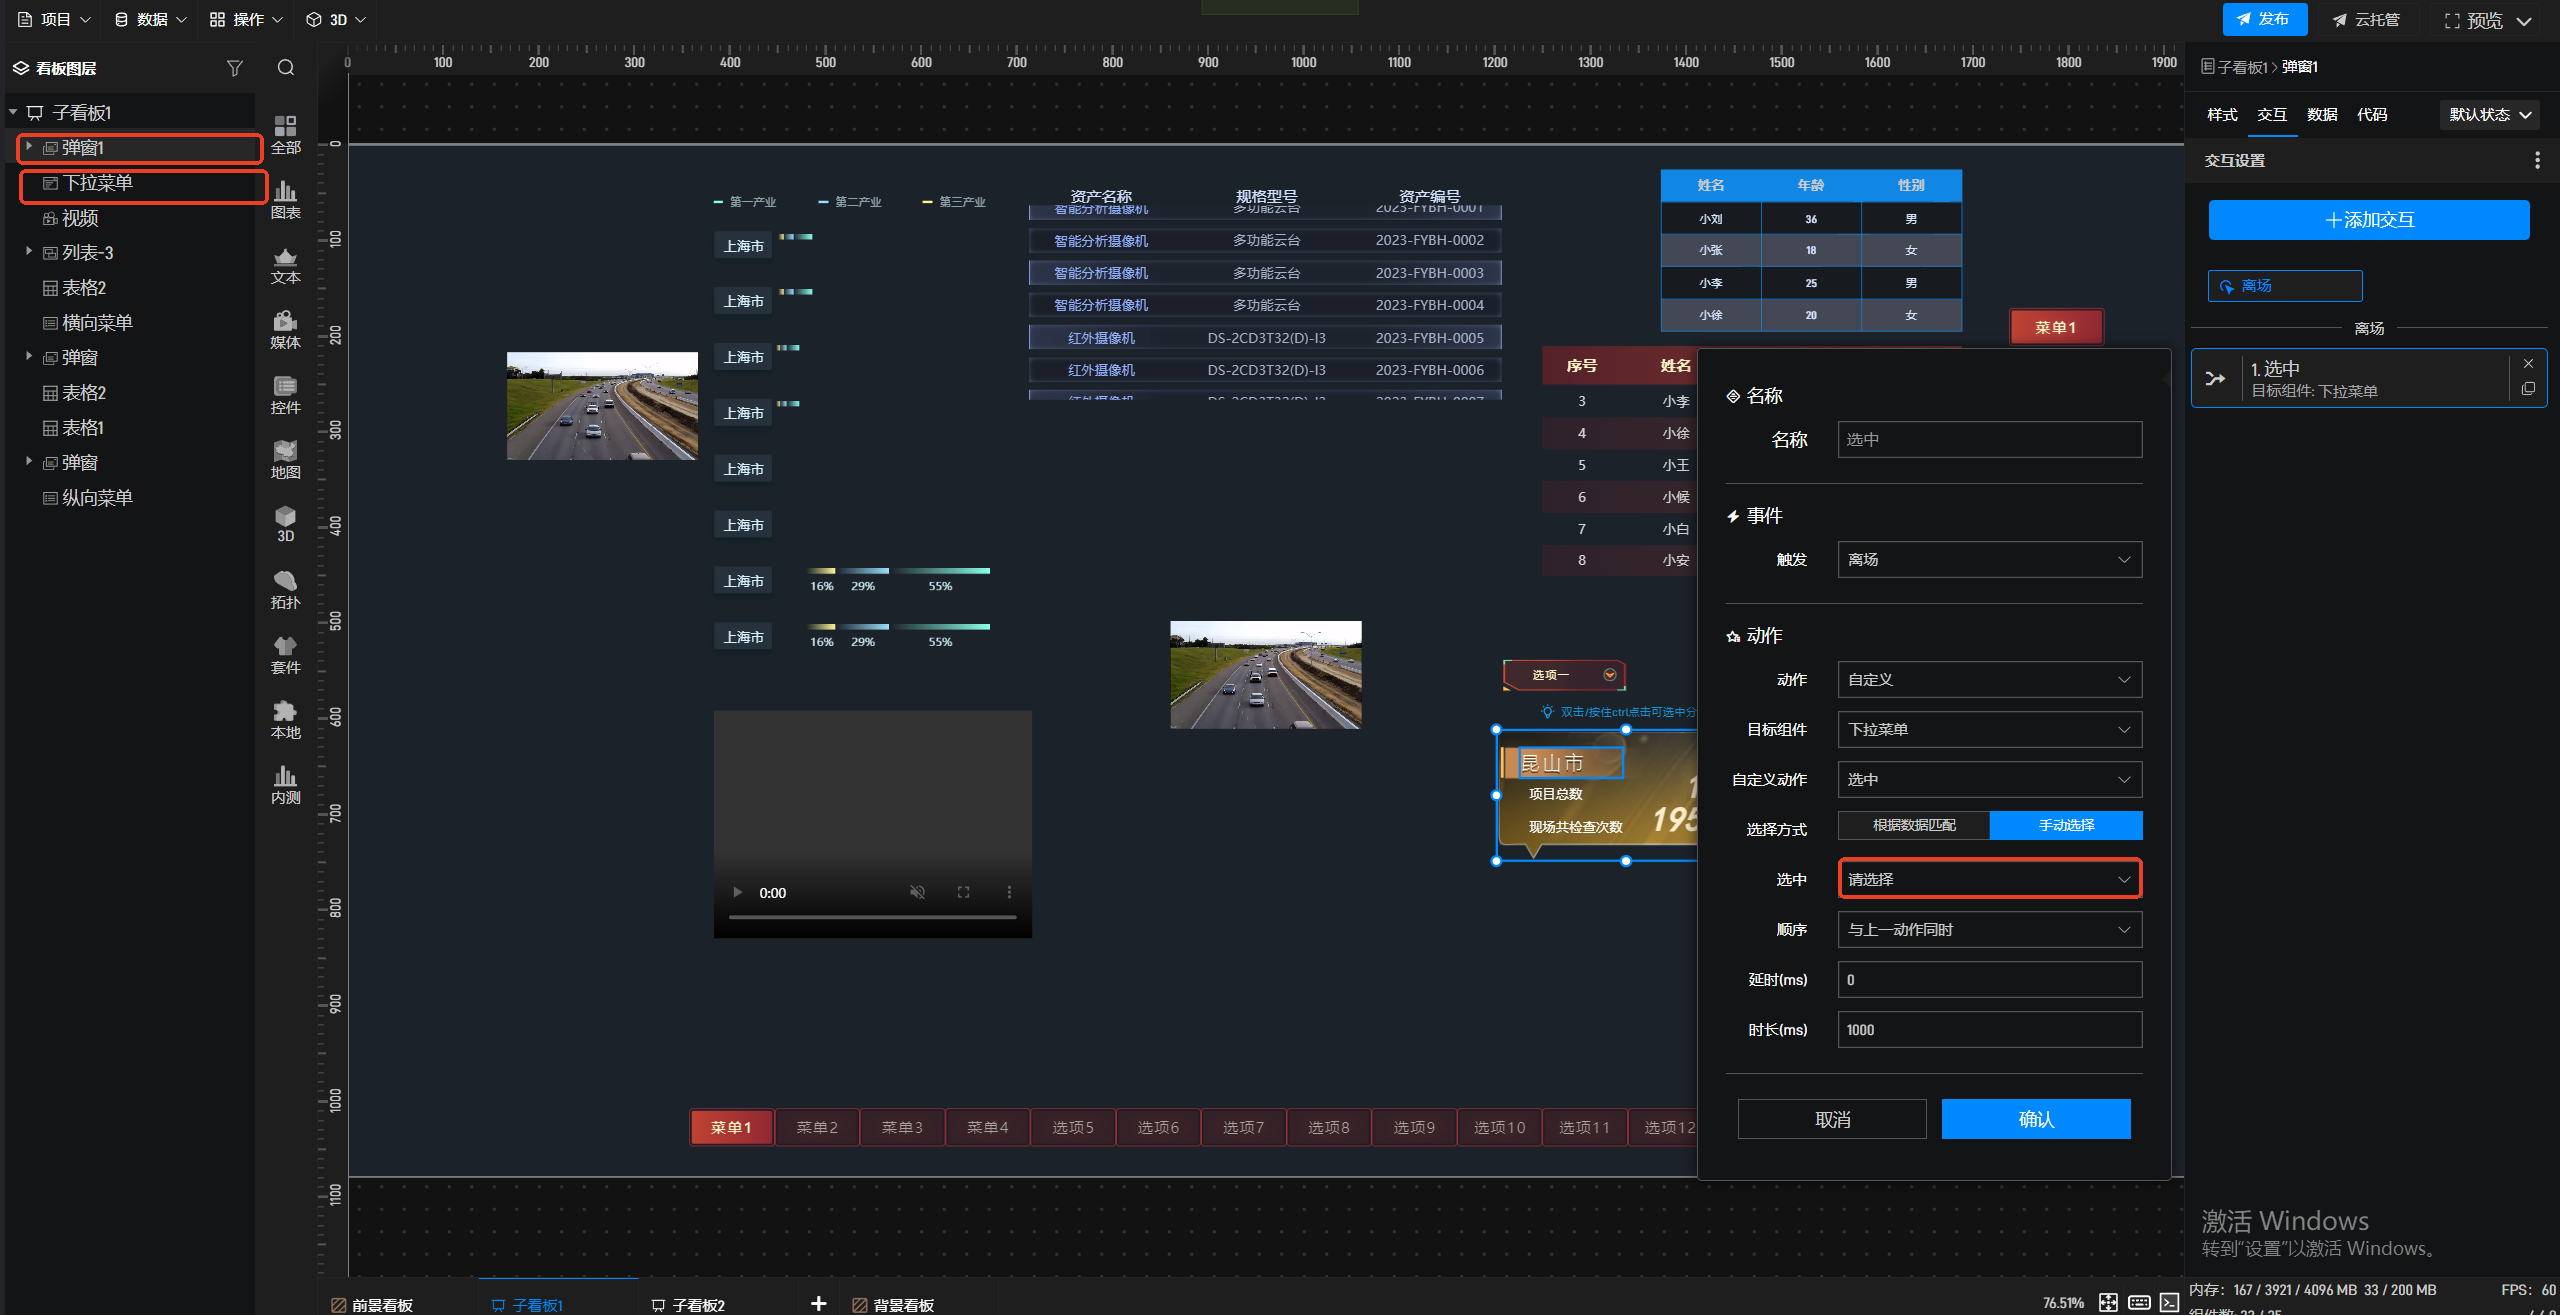Open the 图表 chart component category

(x=285, y=199)
